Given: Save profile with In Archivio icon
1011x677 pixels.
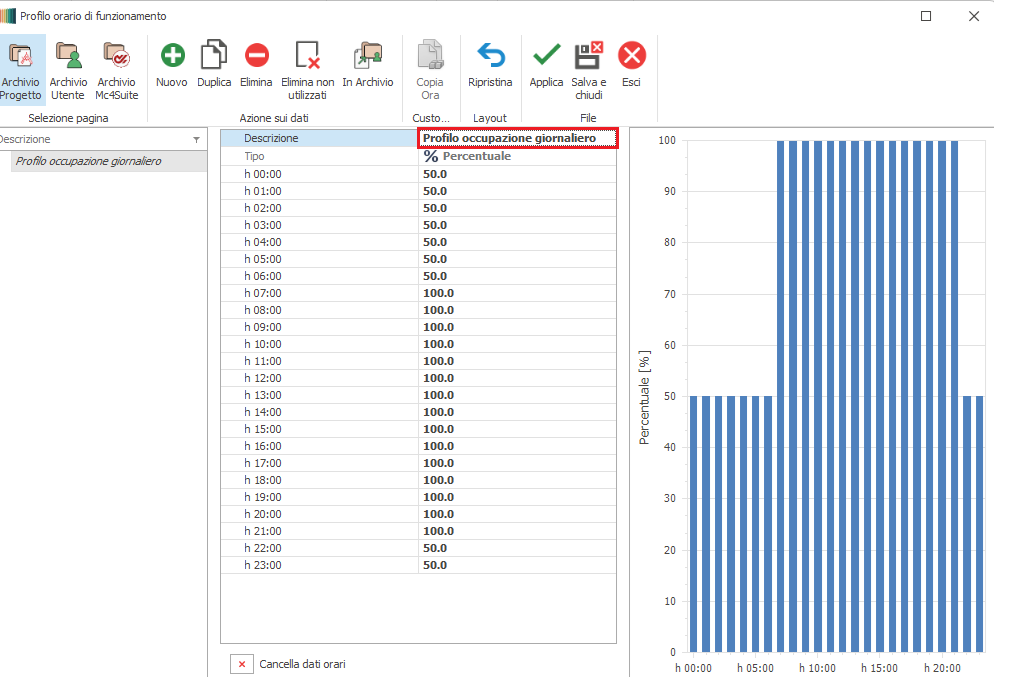Looking at the screenshot, I should (368, 56).
